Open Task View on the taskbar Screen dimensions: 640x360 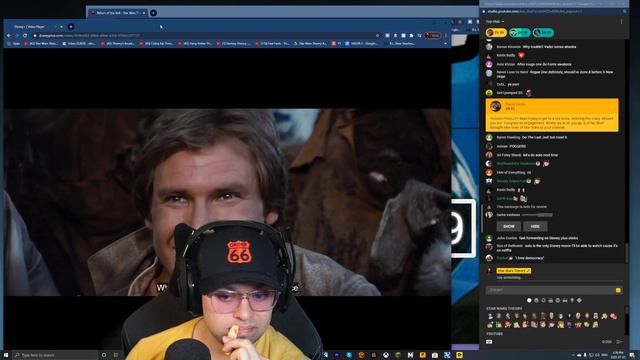(x=116, y=355)
